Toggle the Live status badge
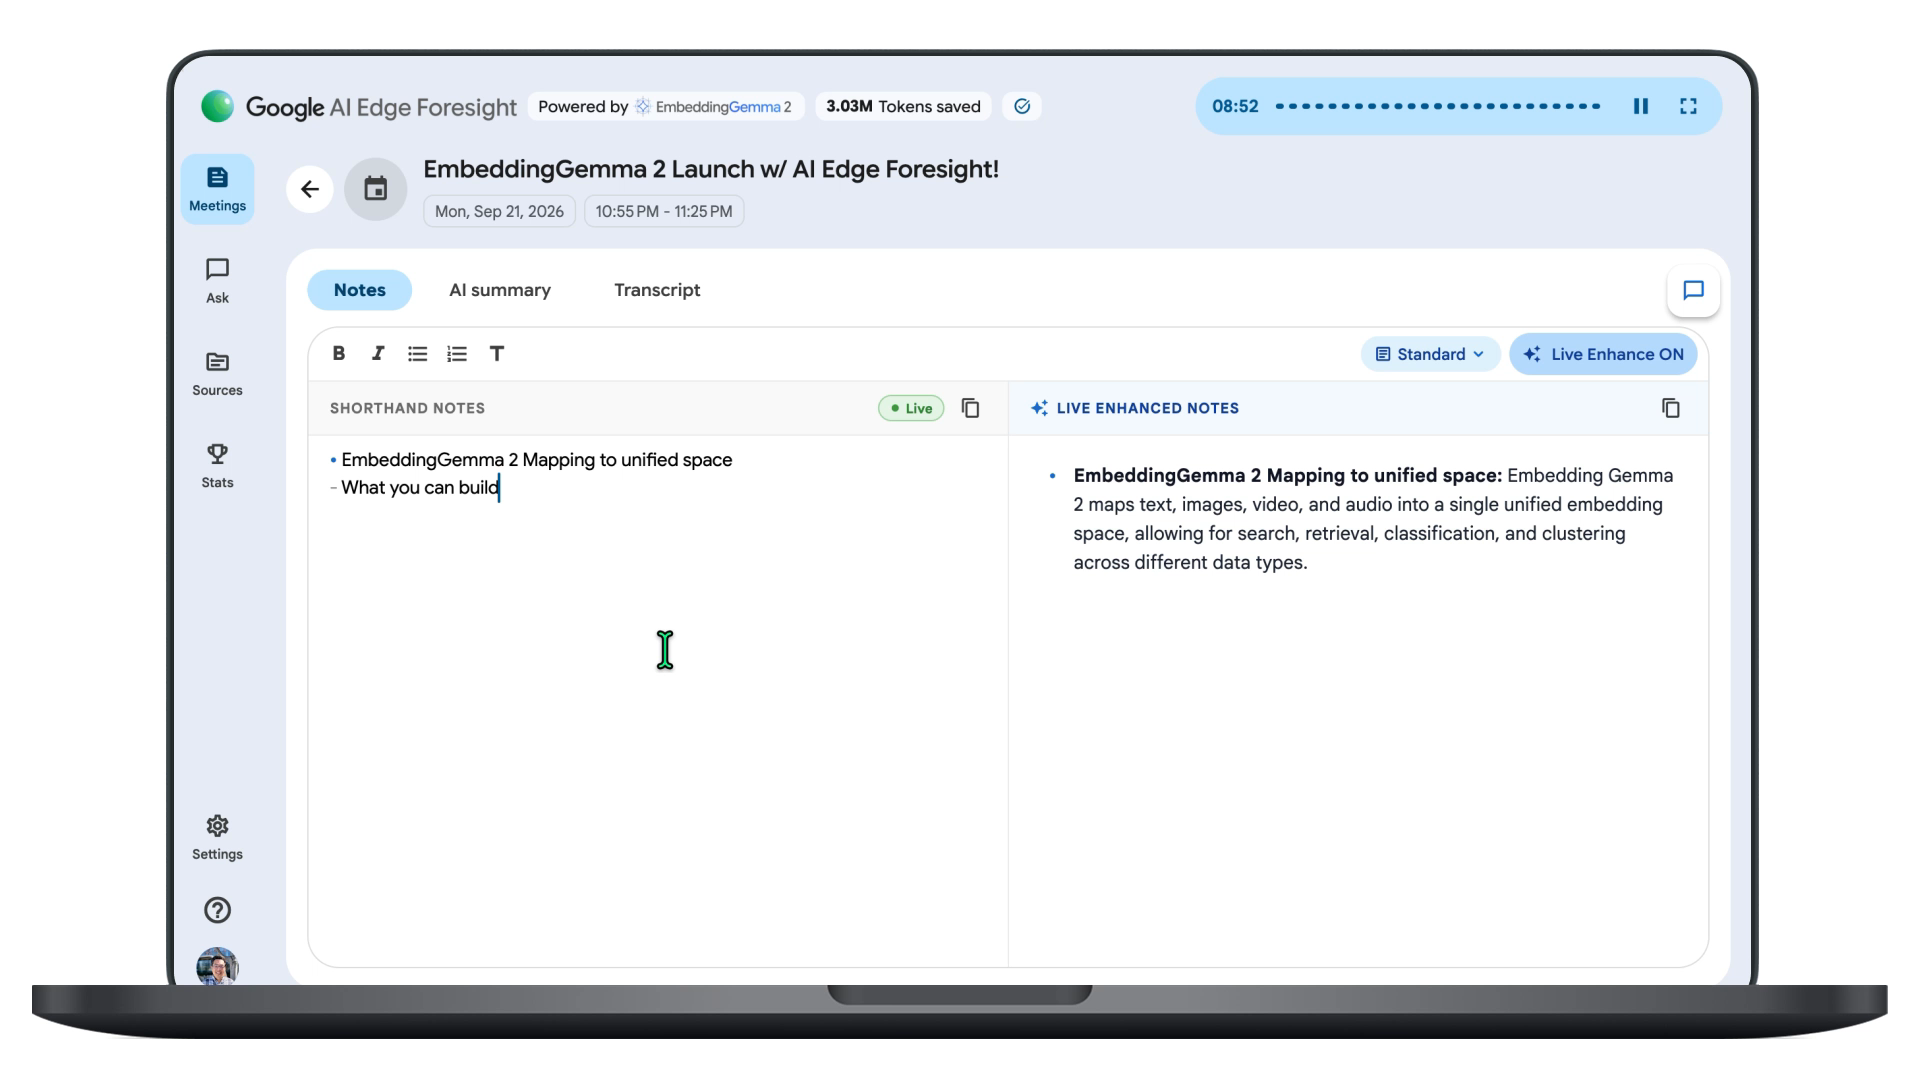The width and height of the screenshot is (1920, 1080). pyautogui.click(x=911, y=408)
